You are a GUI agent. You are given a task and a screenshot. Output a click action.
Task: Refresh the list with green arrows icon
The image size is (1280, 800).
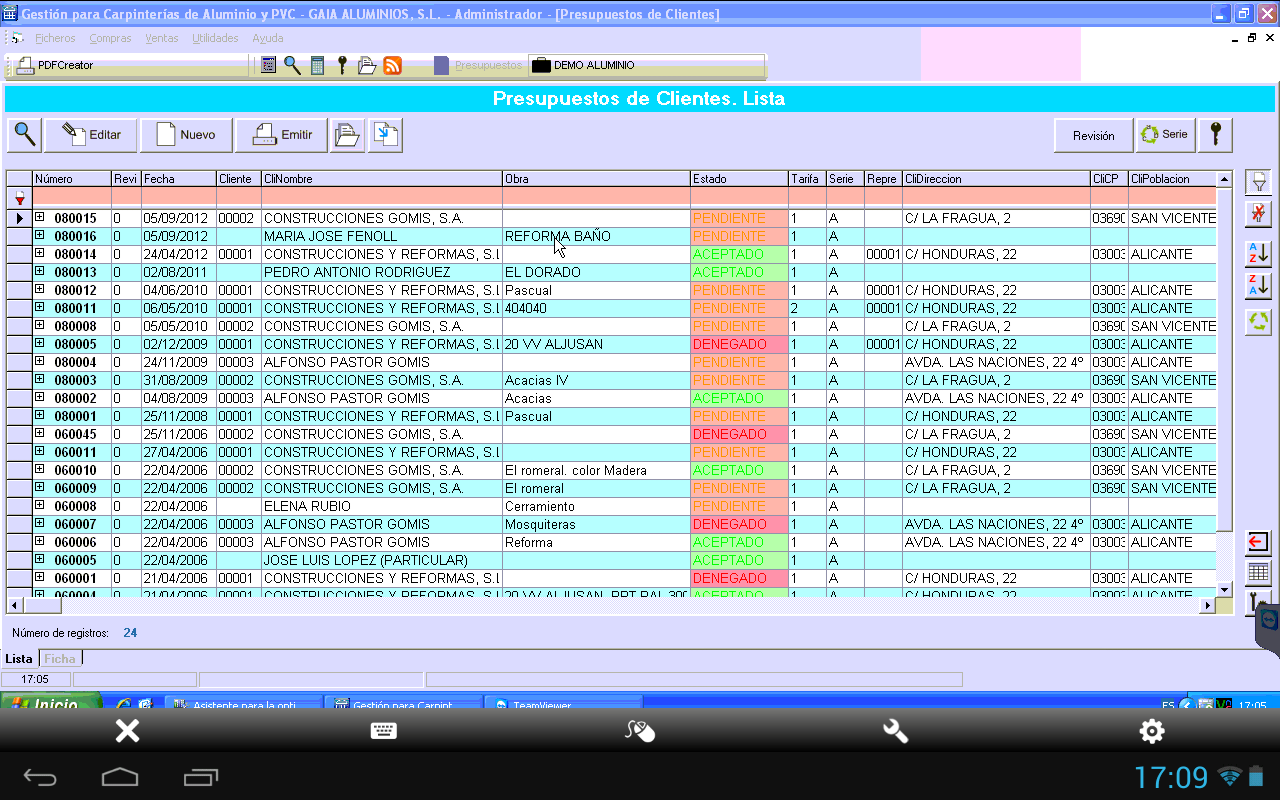pos(1259,321)
